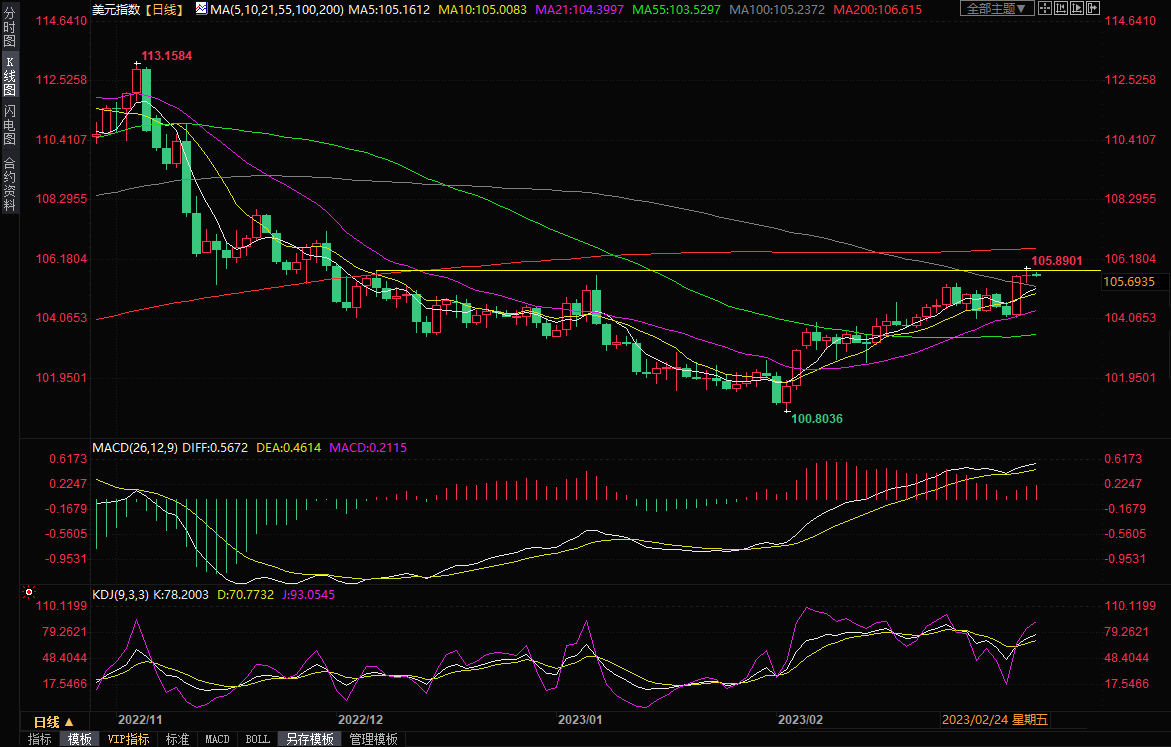
Task: Open the 合约资料 side tab
Action: click(9, 184)
